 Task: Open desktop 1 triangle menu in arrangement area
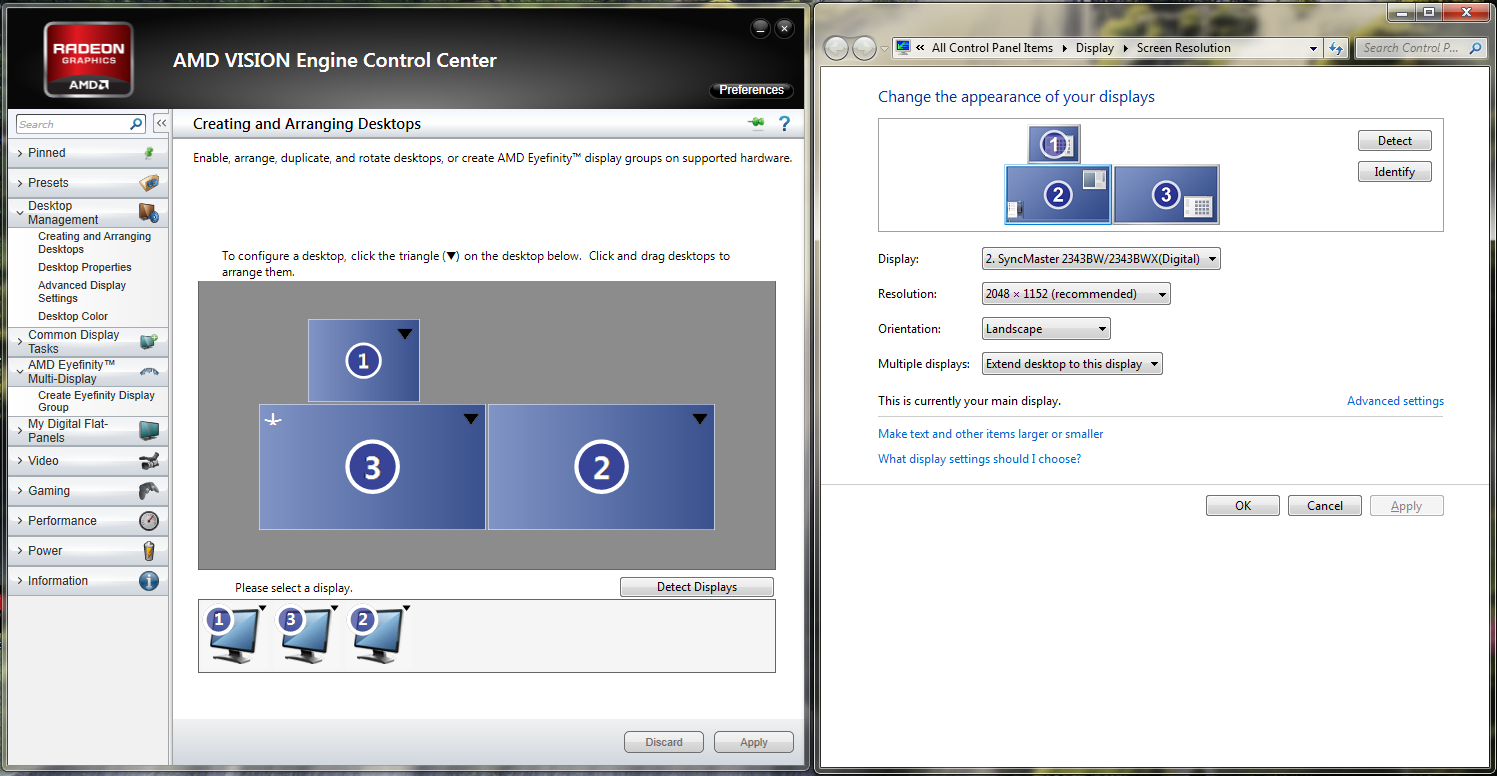tap(404, 334)
